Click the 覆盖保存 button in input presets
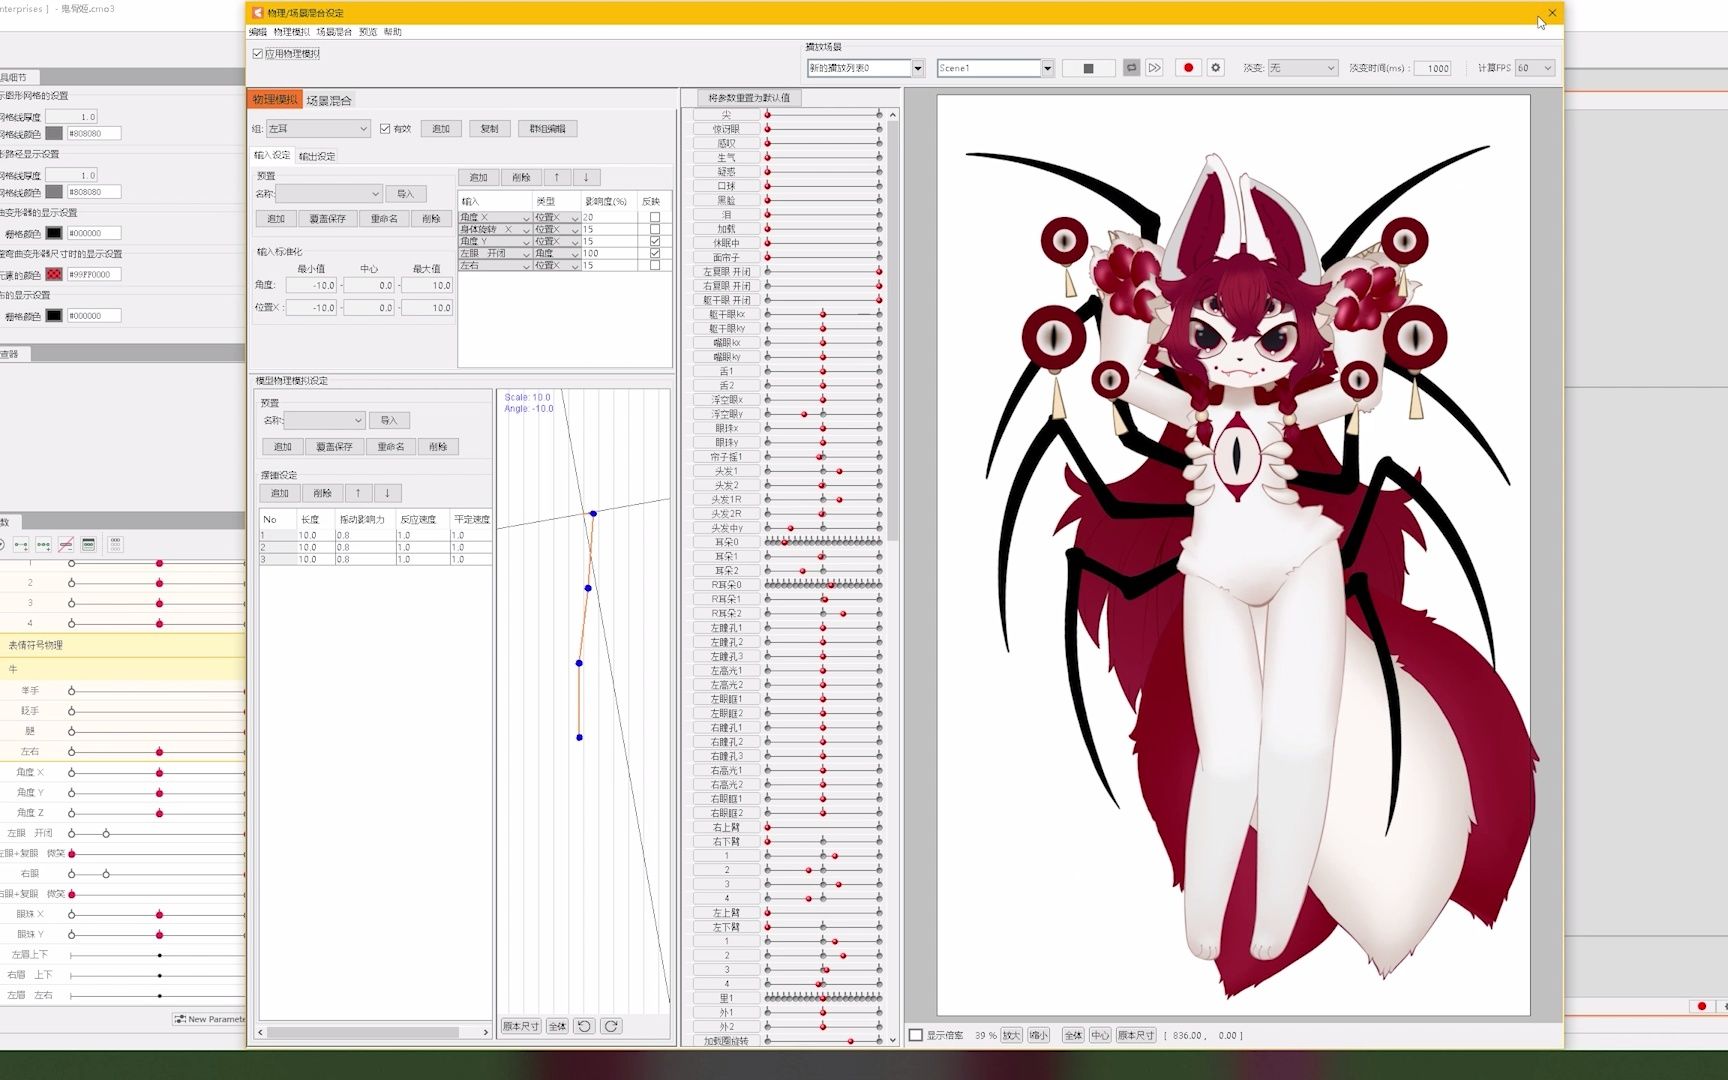Viewport: 1728px width, 1080px height. point(327,219)
